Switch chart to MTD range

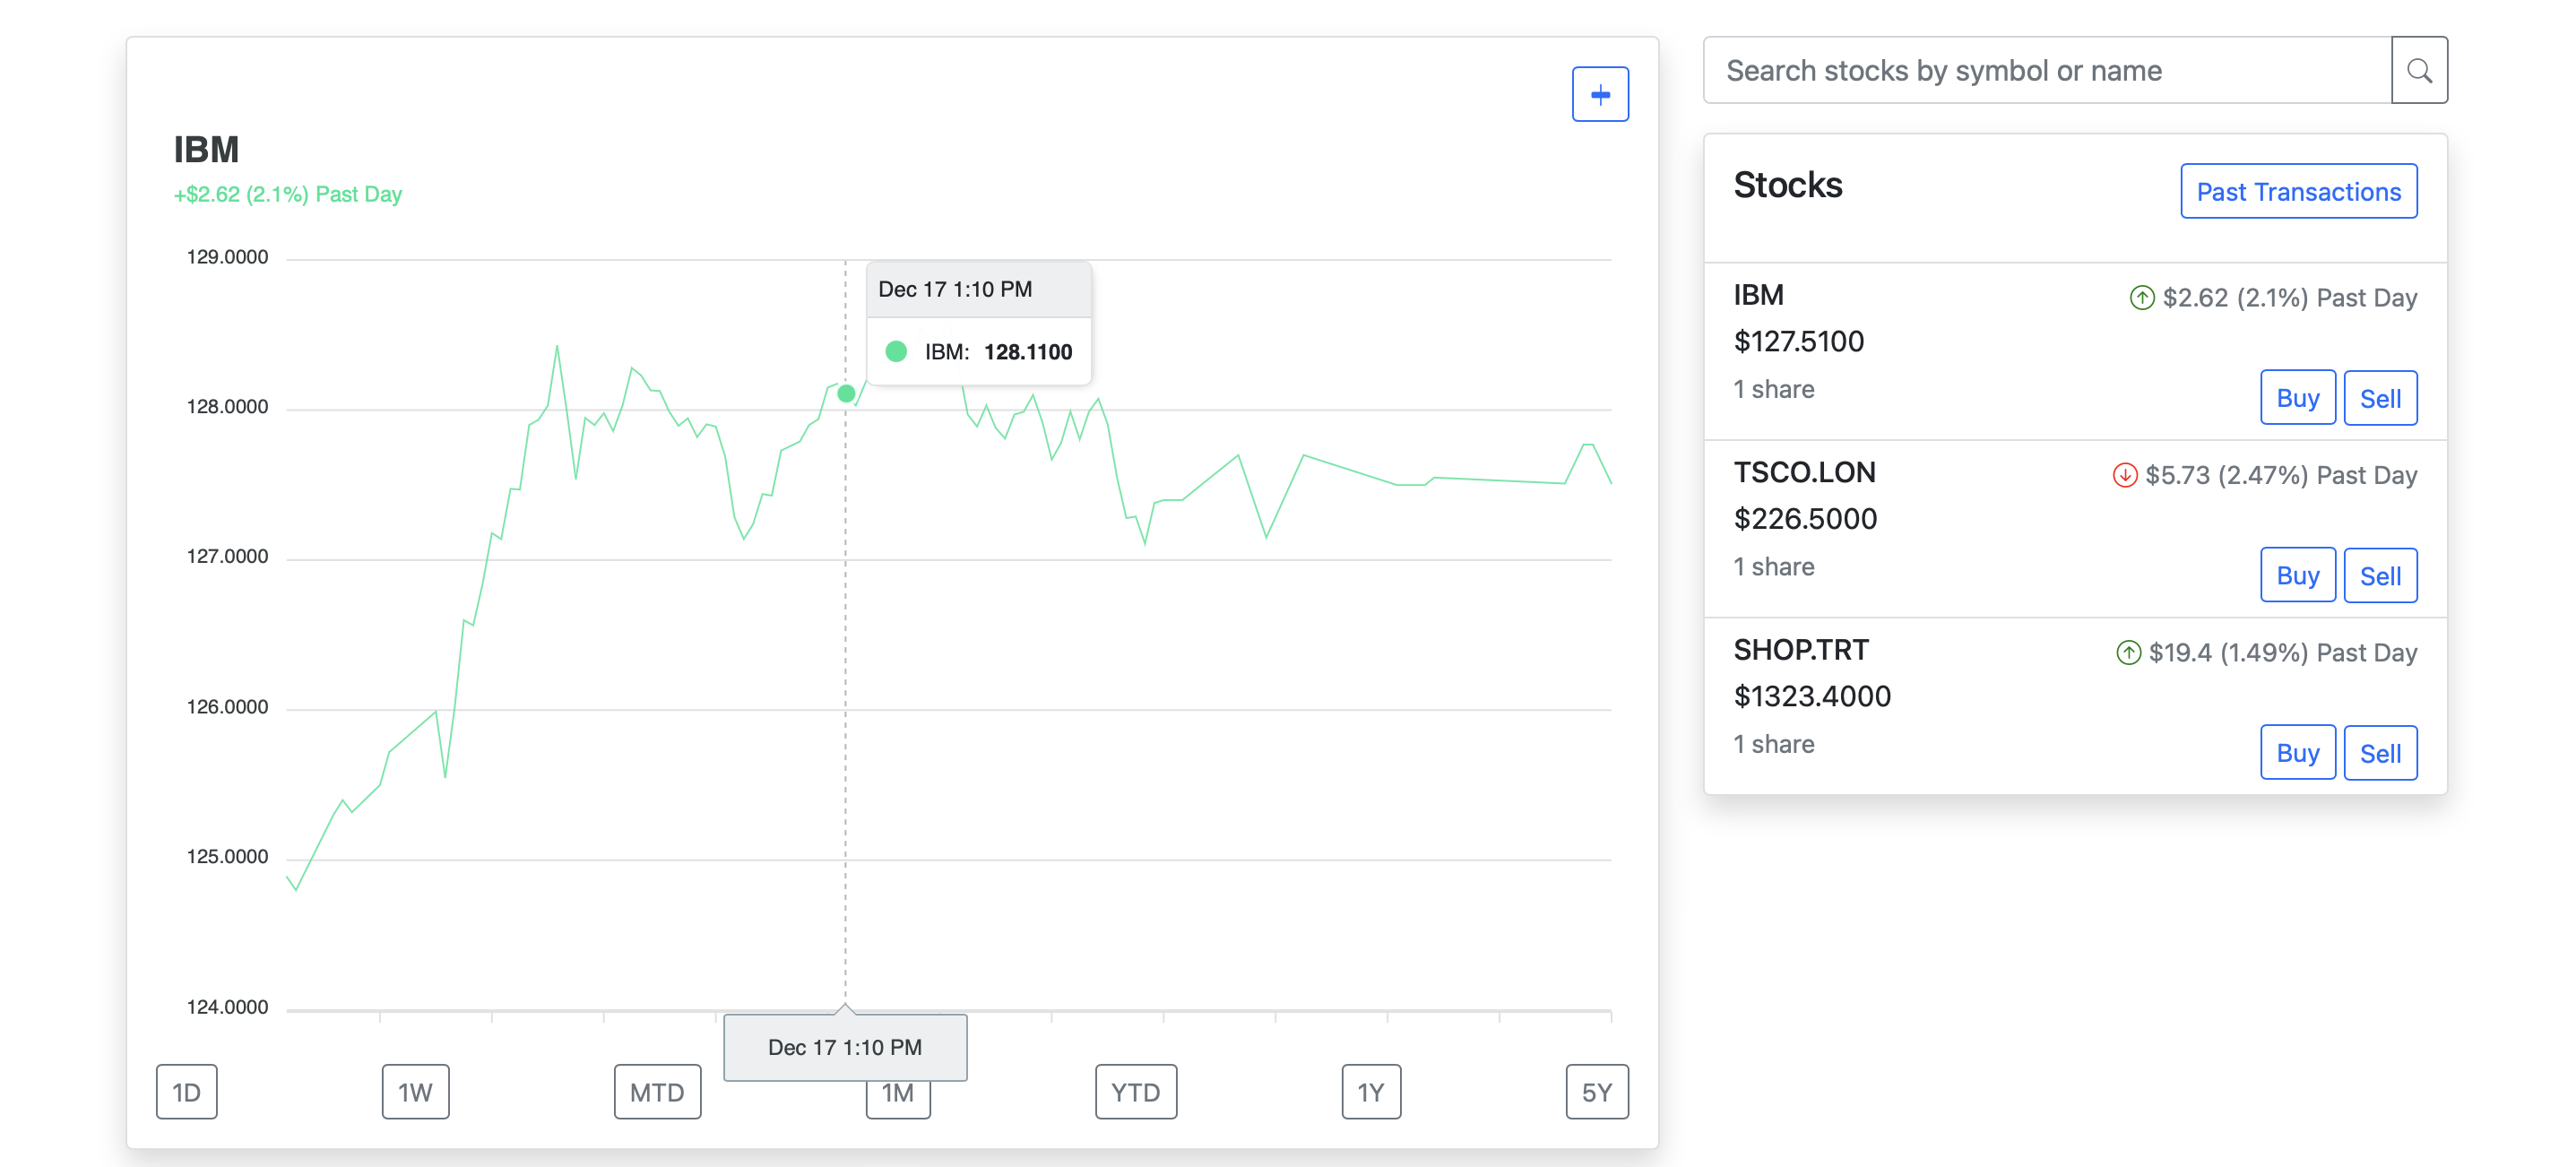(657, 1091)
